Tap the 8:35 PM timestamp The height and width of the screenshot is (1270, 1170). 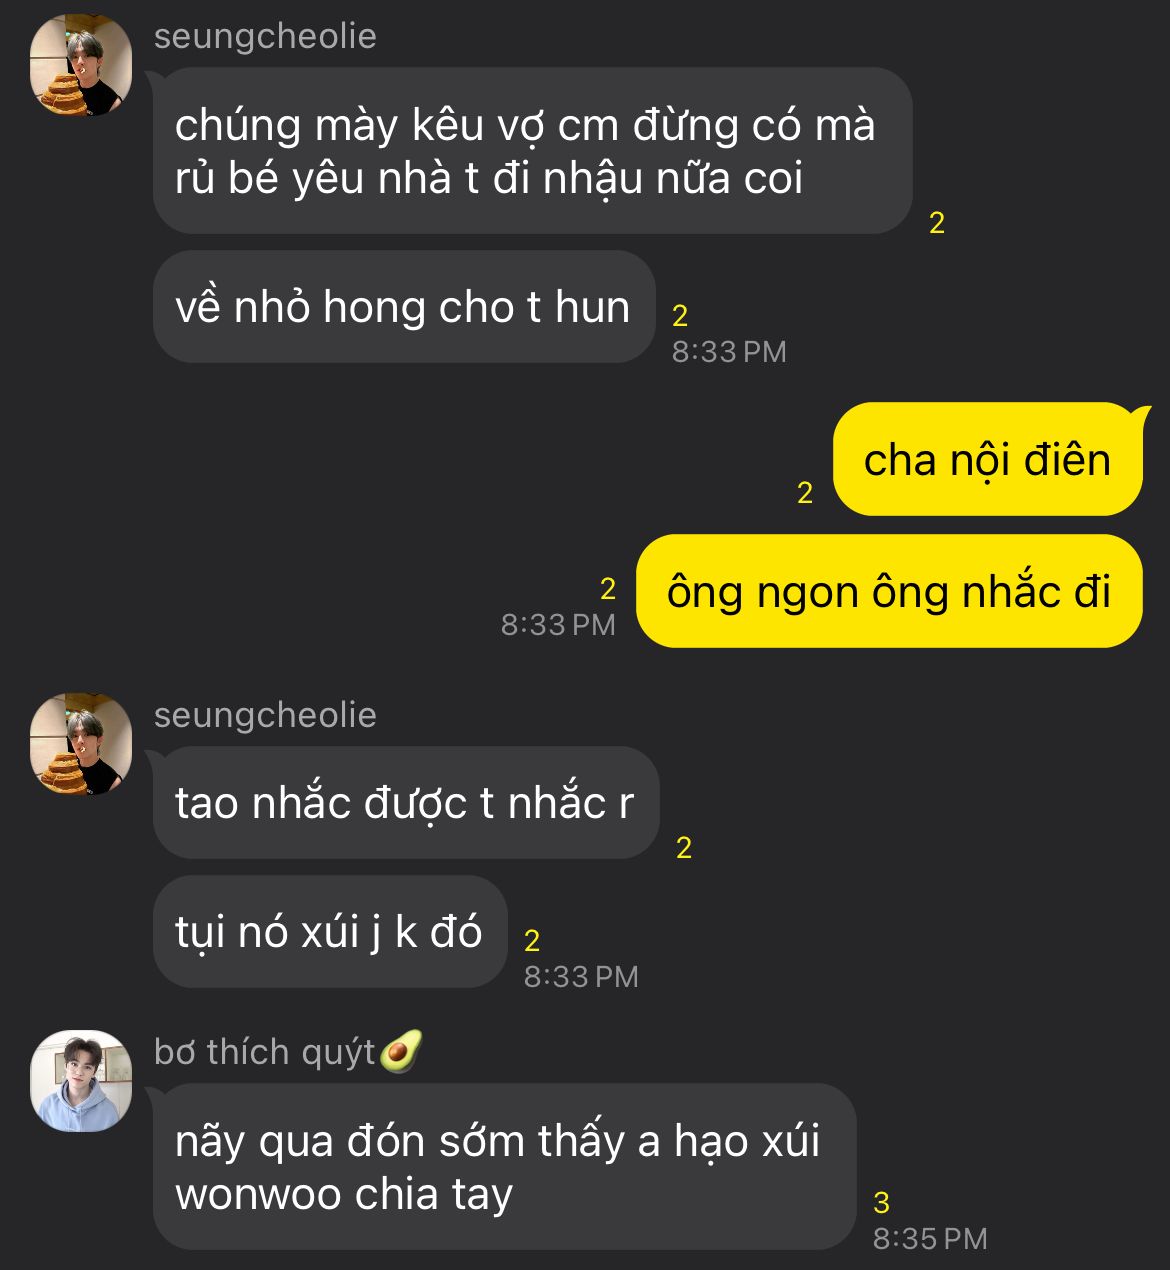(930, 1239)
